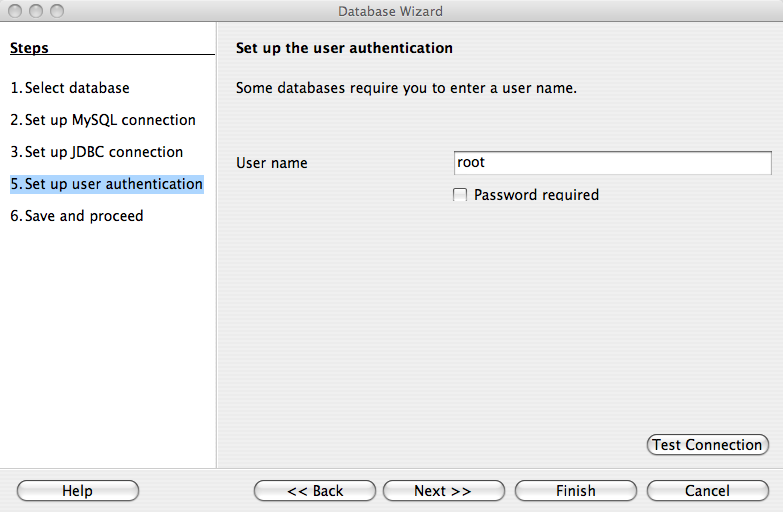
Task: Click the User name text field
Action: [x=612, y=163]
